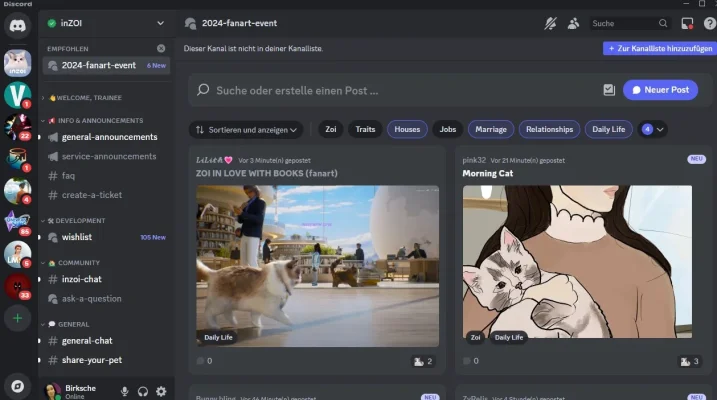The width and height of the screenshot is (717, 400).
Task: Open the inzoi-chat channel
Action: coord(106,279)
